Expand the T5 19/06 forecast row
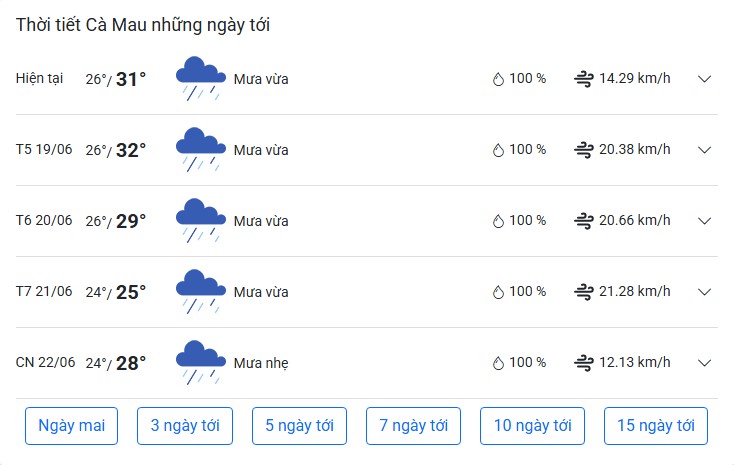The image size is (734, 465). pos(704,150)
